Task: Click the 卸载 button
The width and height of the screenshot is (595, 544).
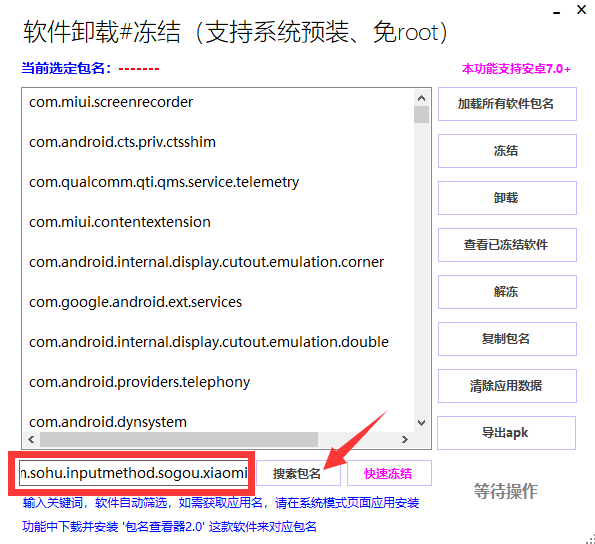Action: (507, 198)
